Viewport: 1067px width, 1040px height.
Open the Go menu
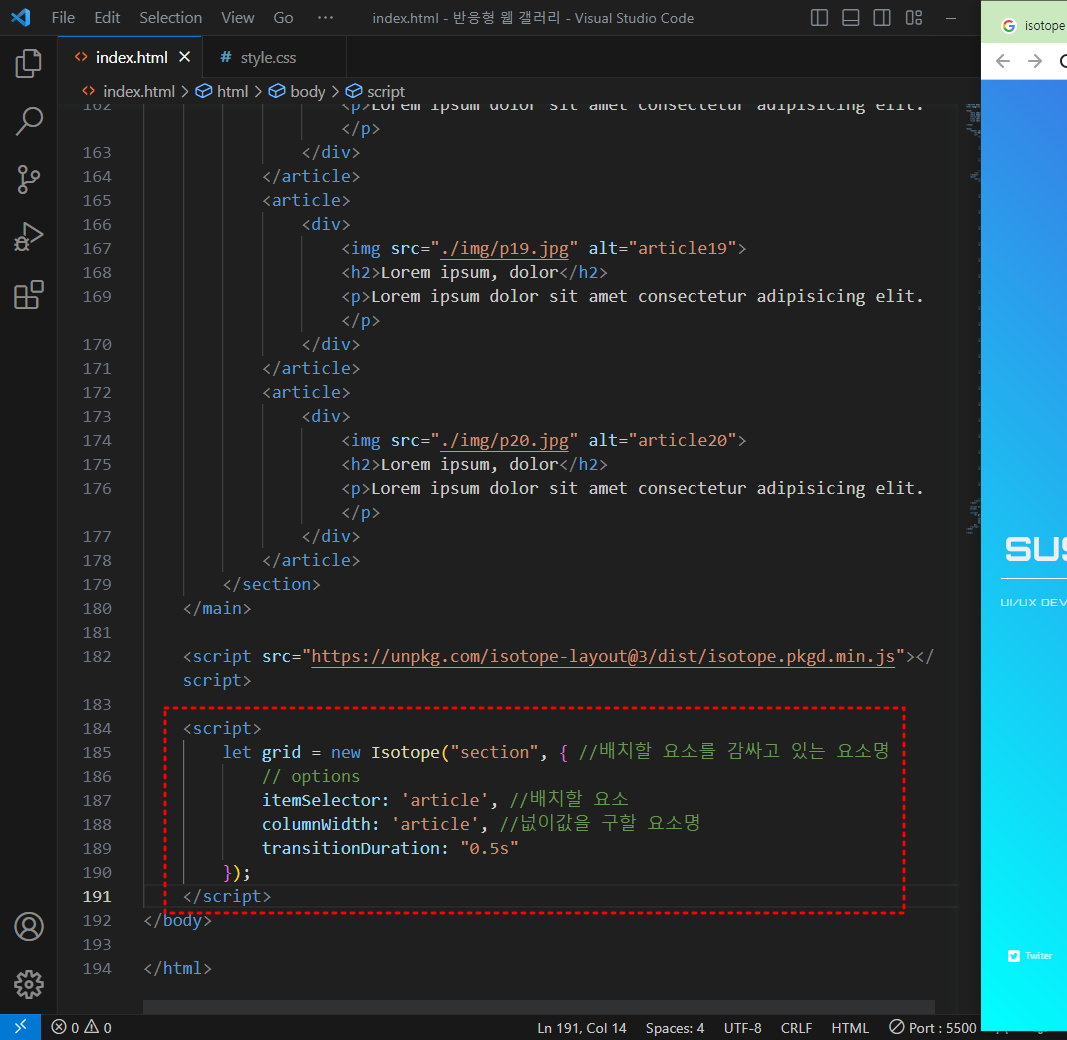click(x=283, y=18)
